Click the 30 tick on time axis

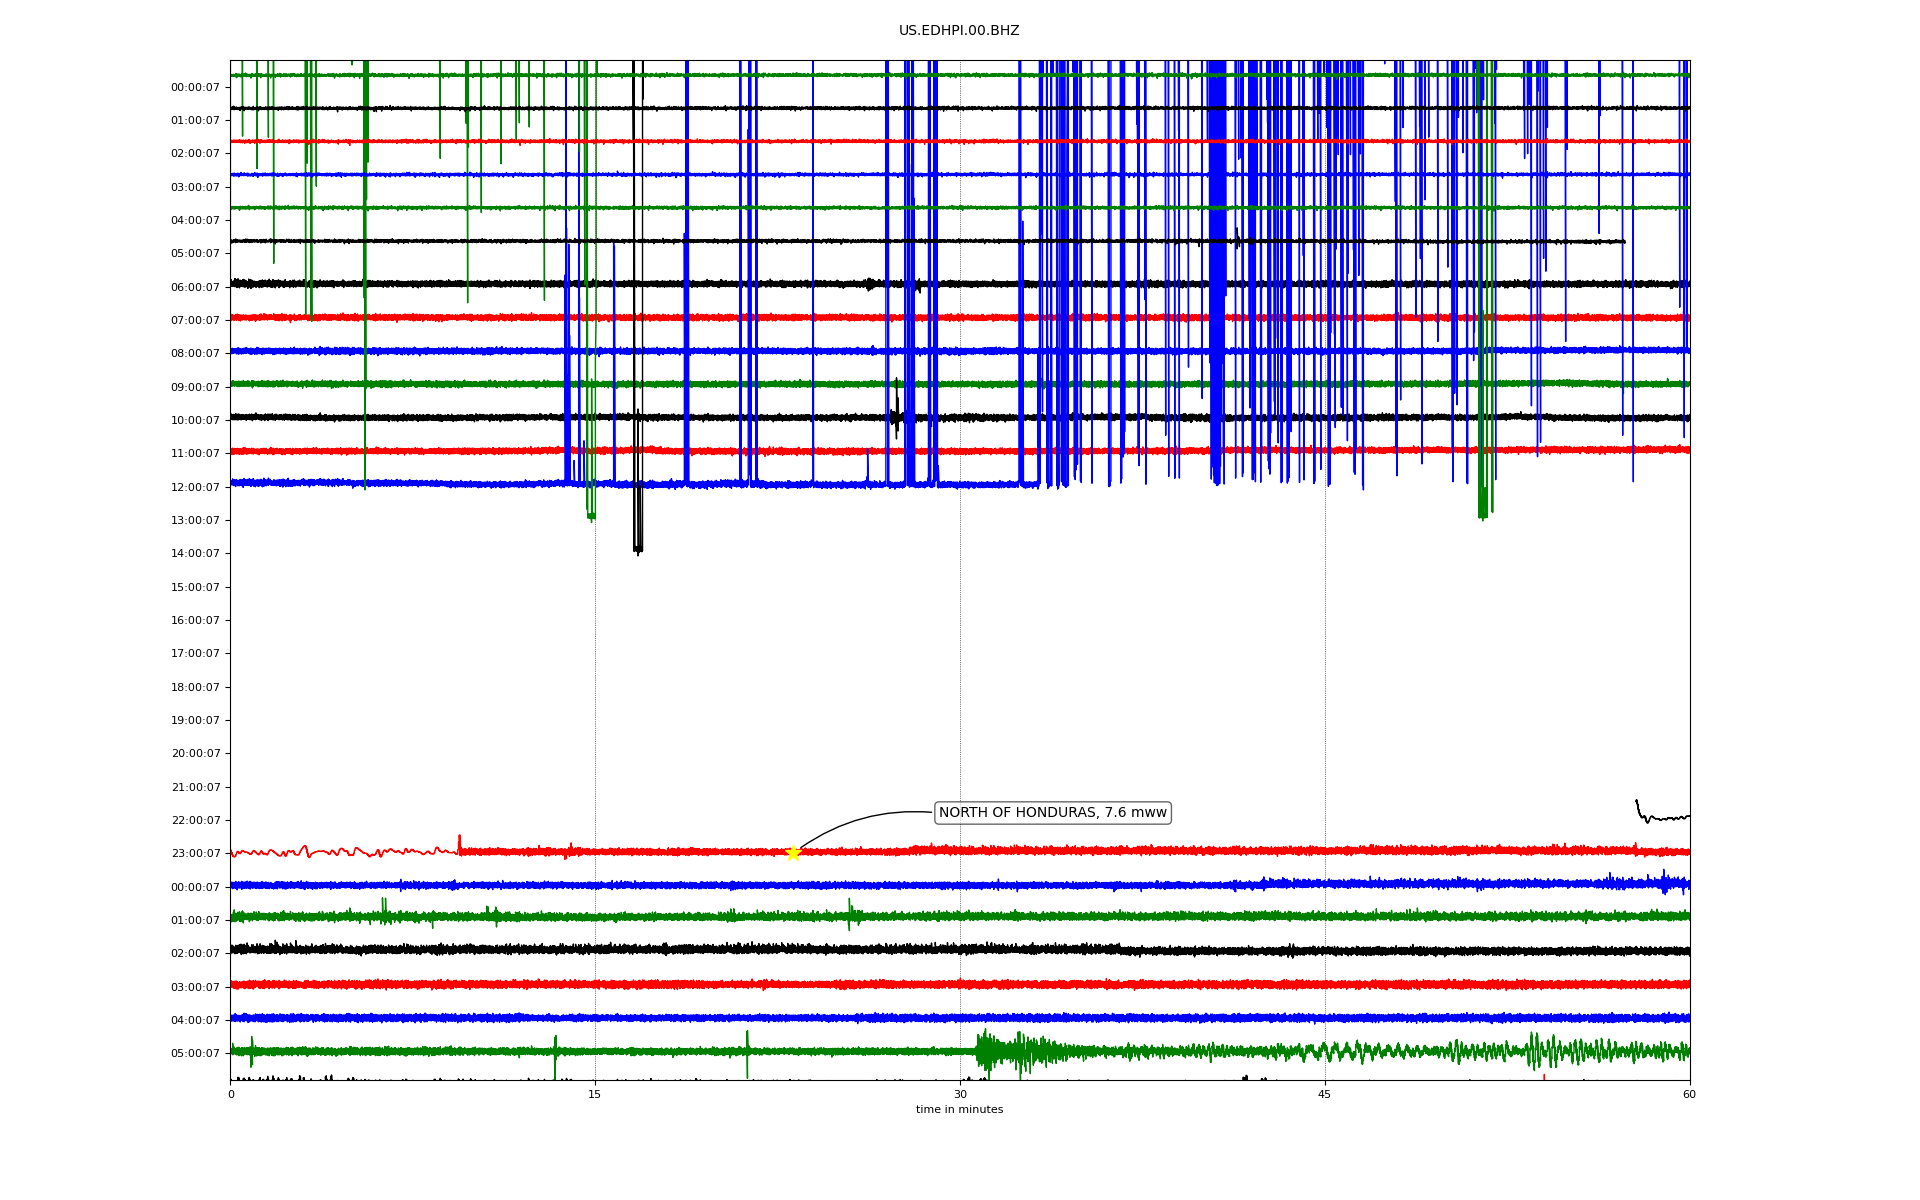(960, 1094)
